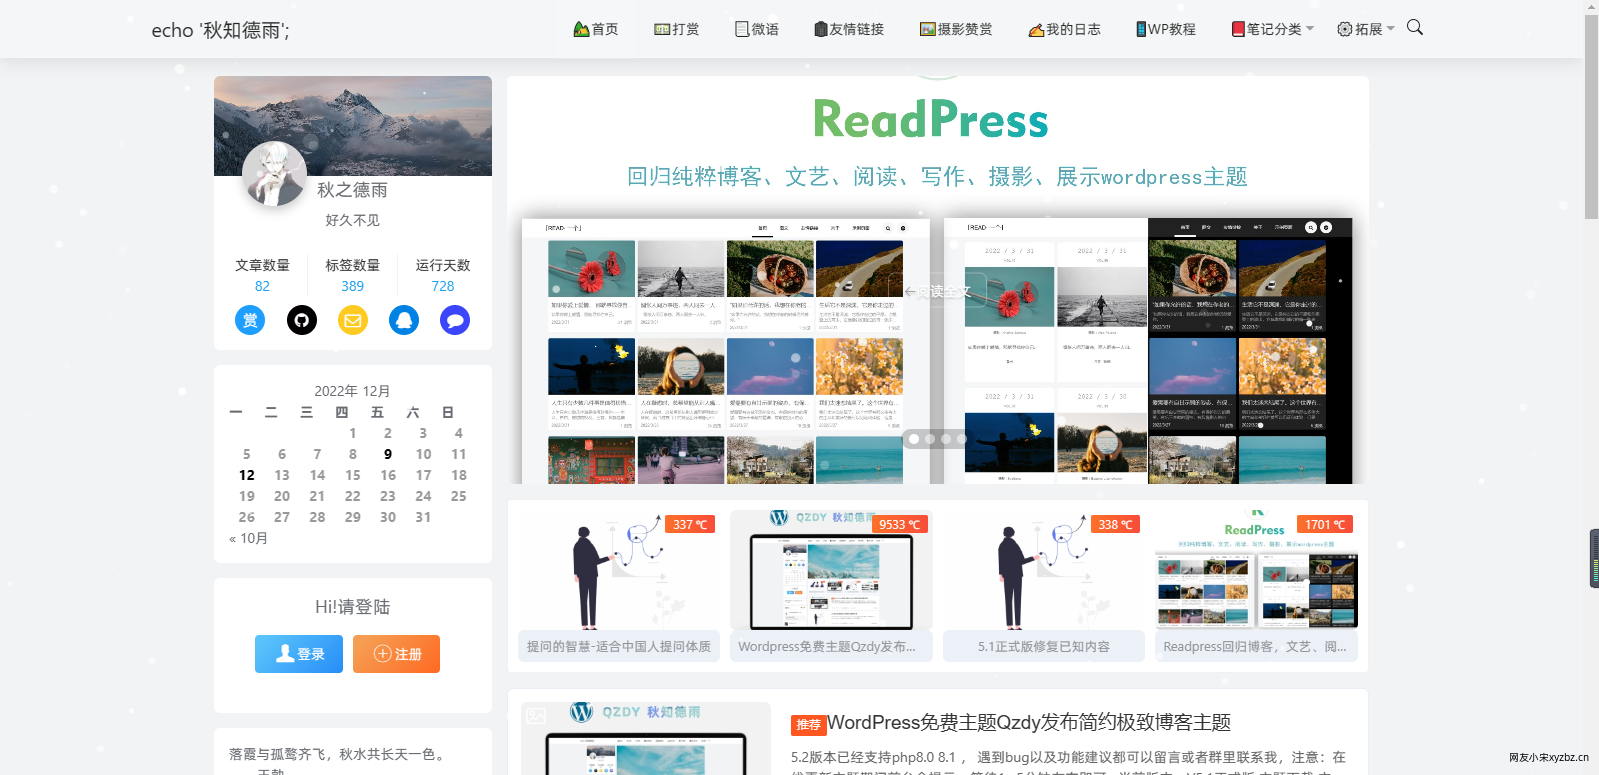Open the 我的日志 navigation item
This screenshot has width=1599, height=775.
click(x=1065, y=29)
